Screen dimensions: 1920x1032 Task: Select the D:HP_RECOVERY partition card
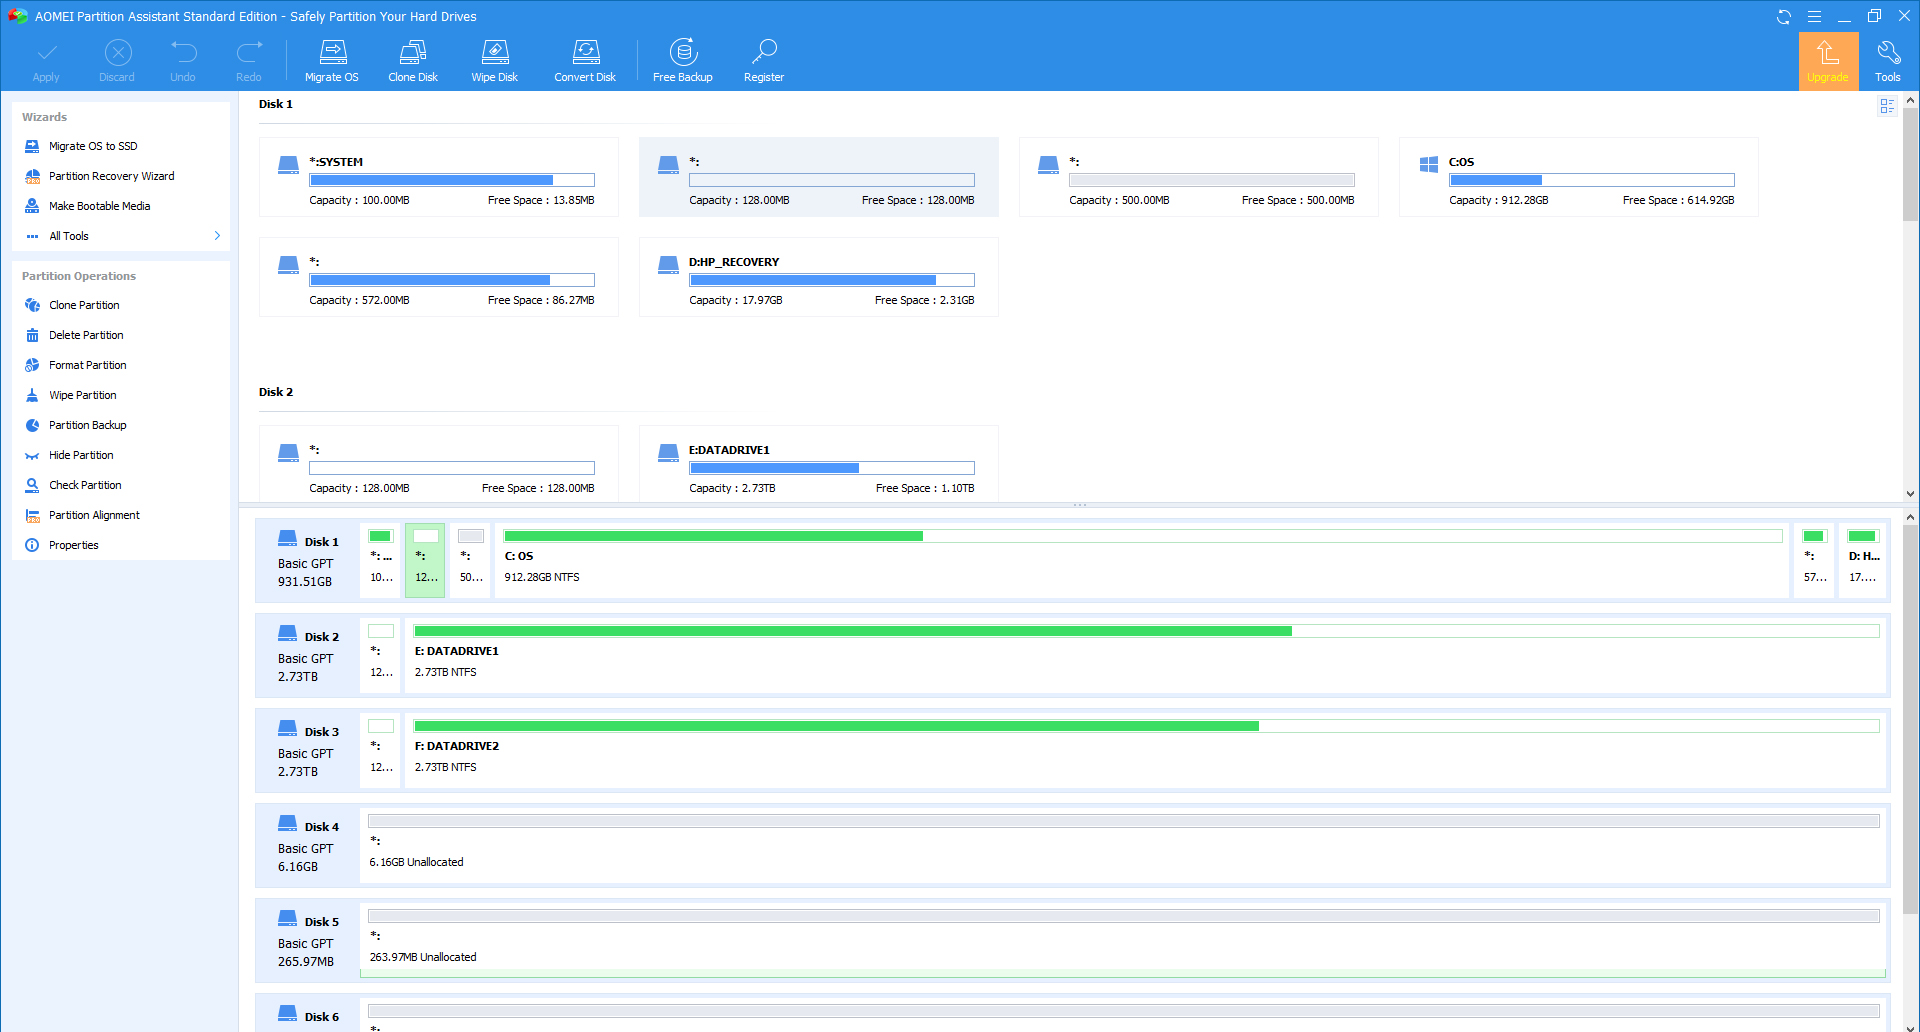tap(819, 277)
